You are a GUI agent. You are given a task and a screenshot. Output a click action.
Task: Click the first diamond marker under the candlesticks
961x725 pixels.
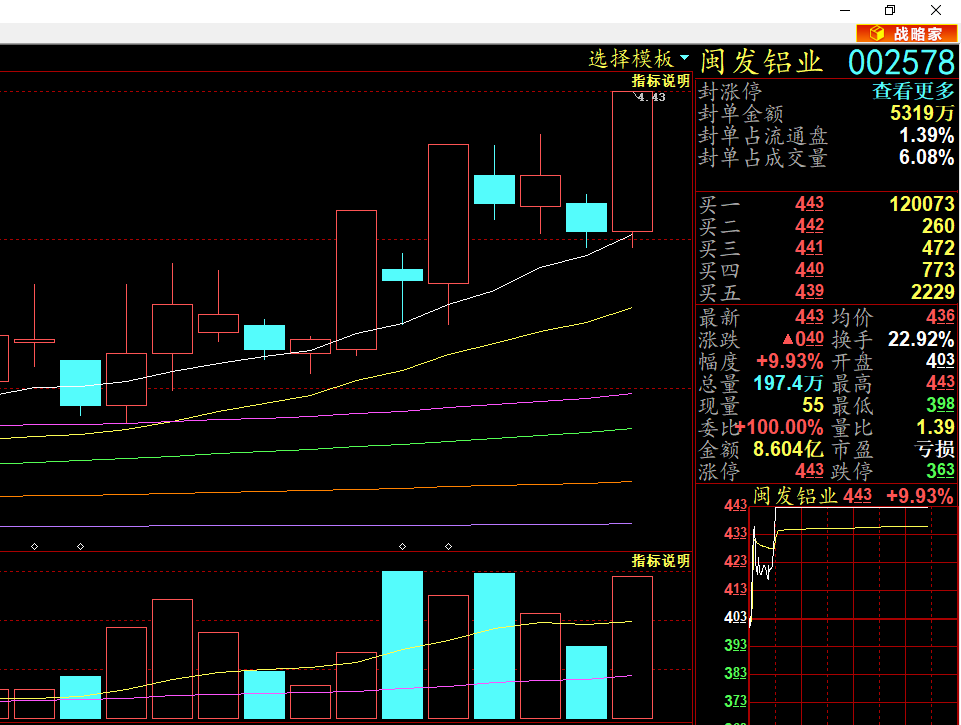(x=34, y=546)
